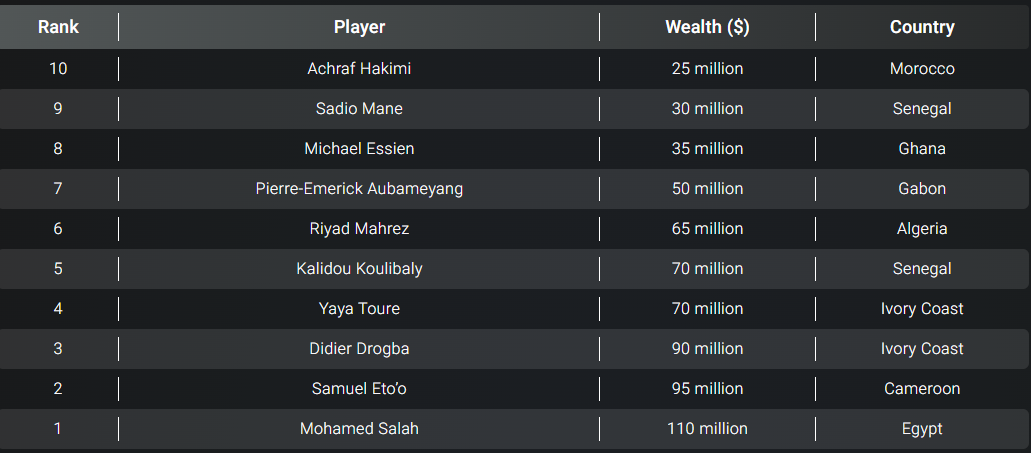The height and width of the screenshot is (453, 1031).
Task: Click Kalidou Koulibaly in the player column
Action: (x=359, y=269)
